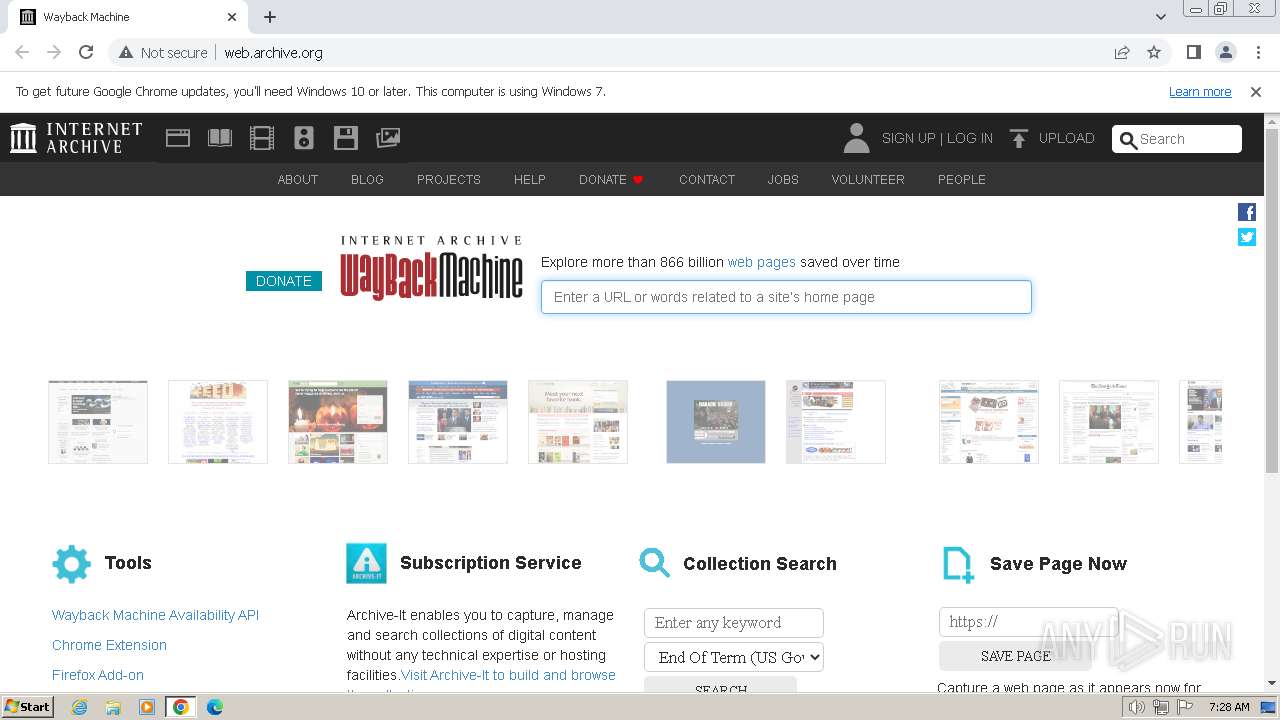The height and width of the screenshot is (720, 1280).
Task: Click the UPLOAD link text
Action: (1067, 138)
